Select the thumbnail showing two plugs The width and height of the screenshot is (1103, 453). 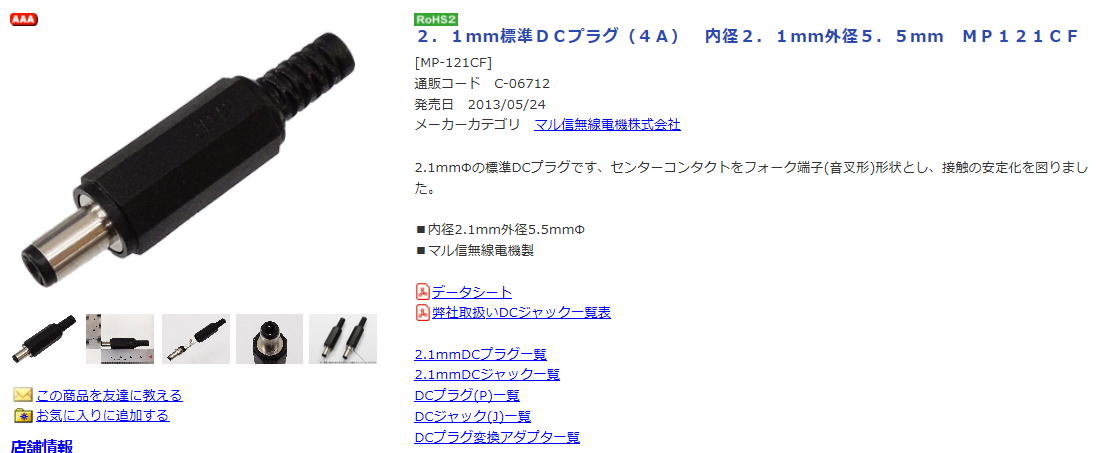pos(343,339)
